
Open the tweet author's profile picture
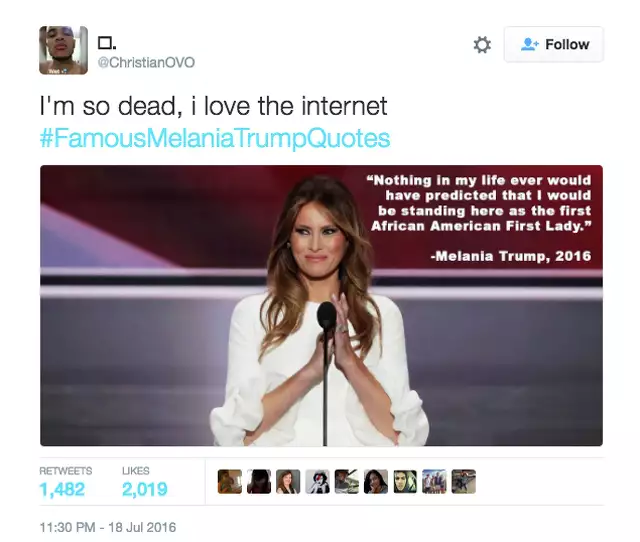click(63, 50)
